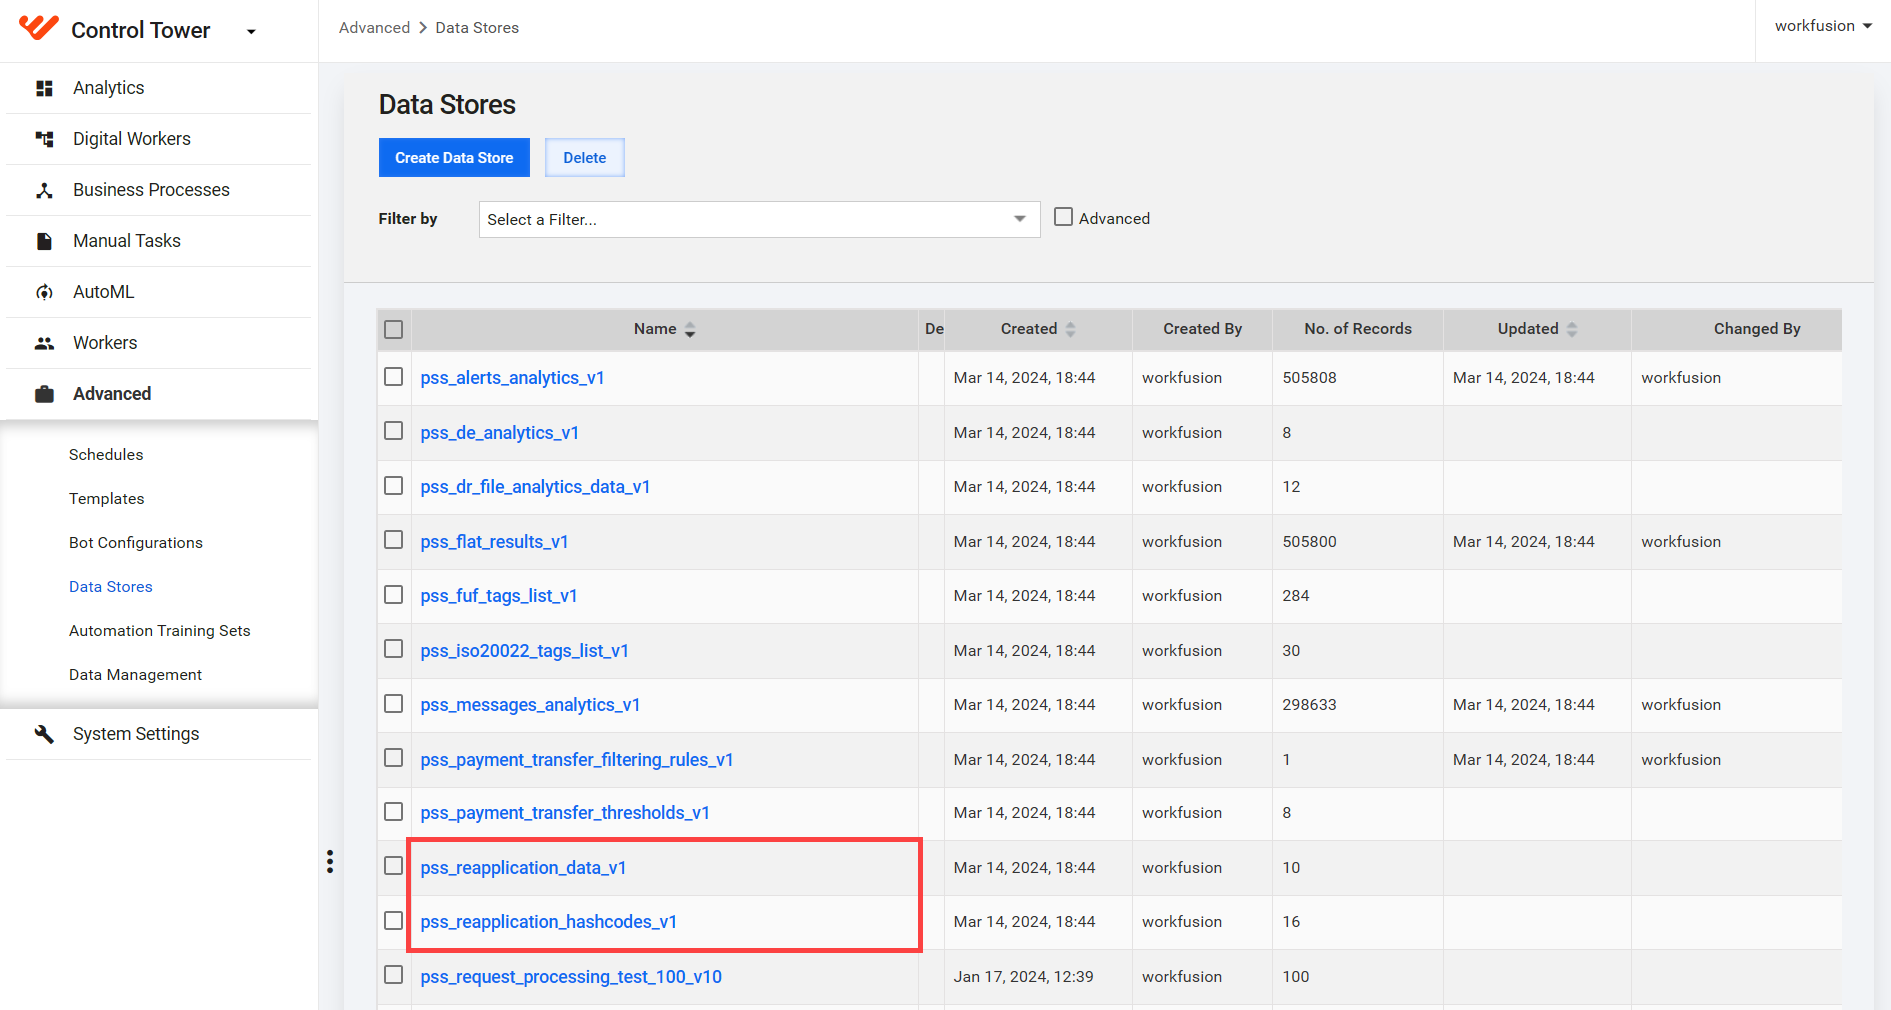
Task: Enable the Advanced filter checkbox
Action: 1064,217
